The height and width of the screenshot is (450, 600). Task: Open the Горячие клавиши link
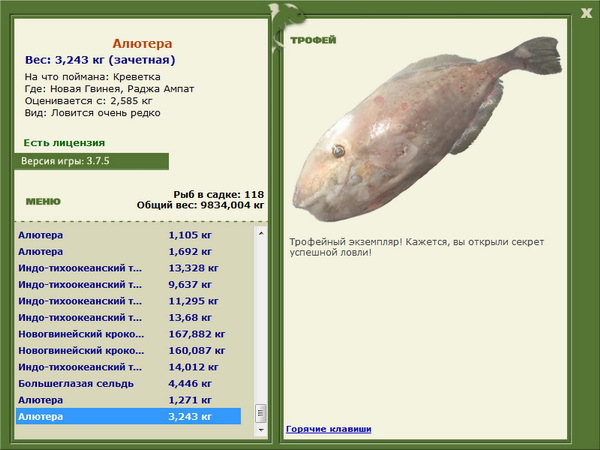(329, 429)
